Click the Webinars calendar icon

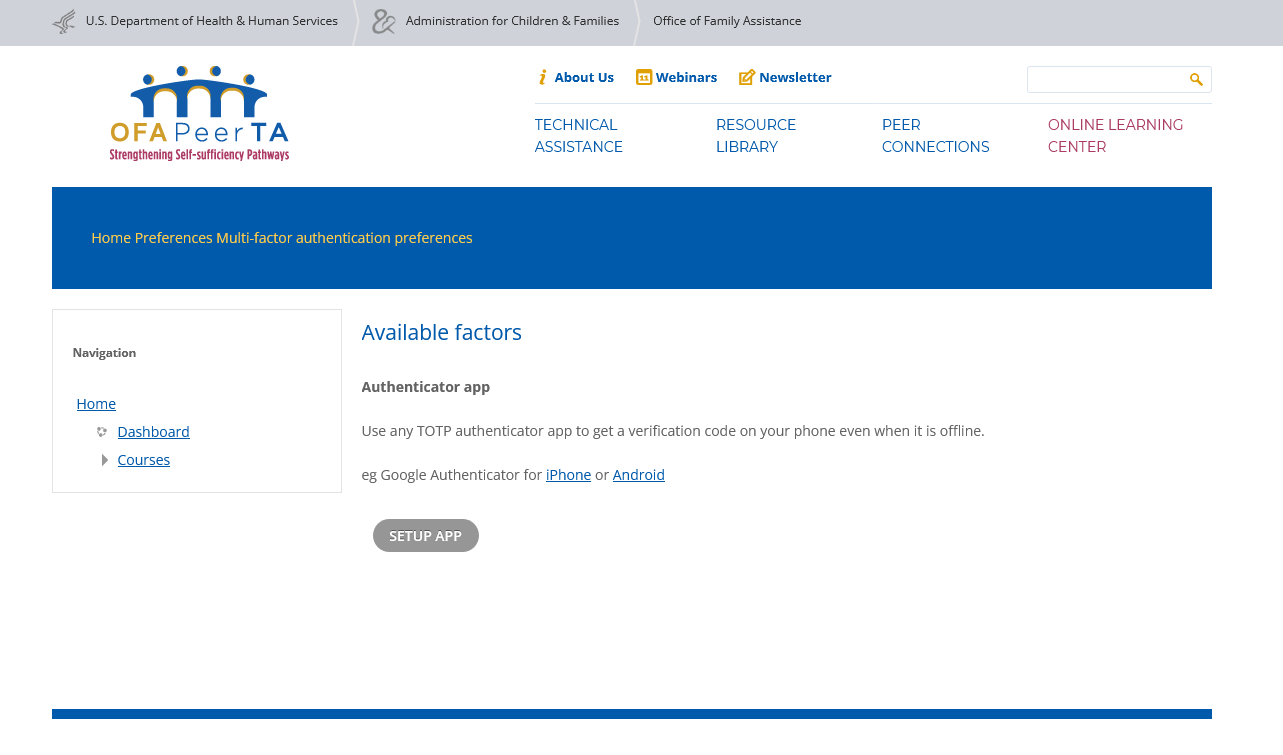[644, 78]
